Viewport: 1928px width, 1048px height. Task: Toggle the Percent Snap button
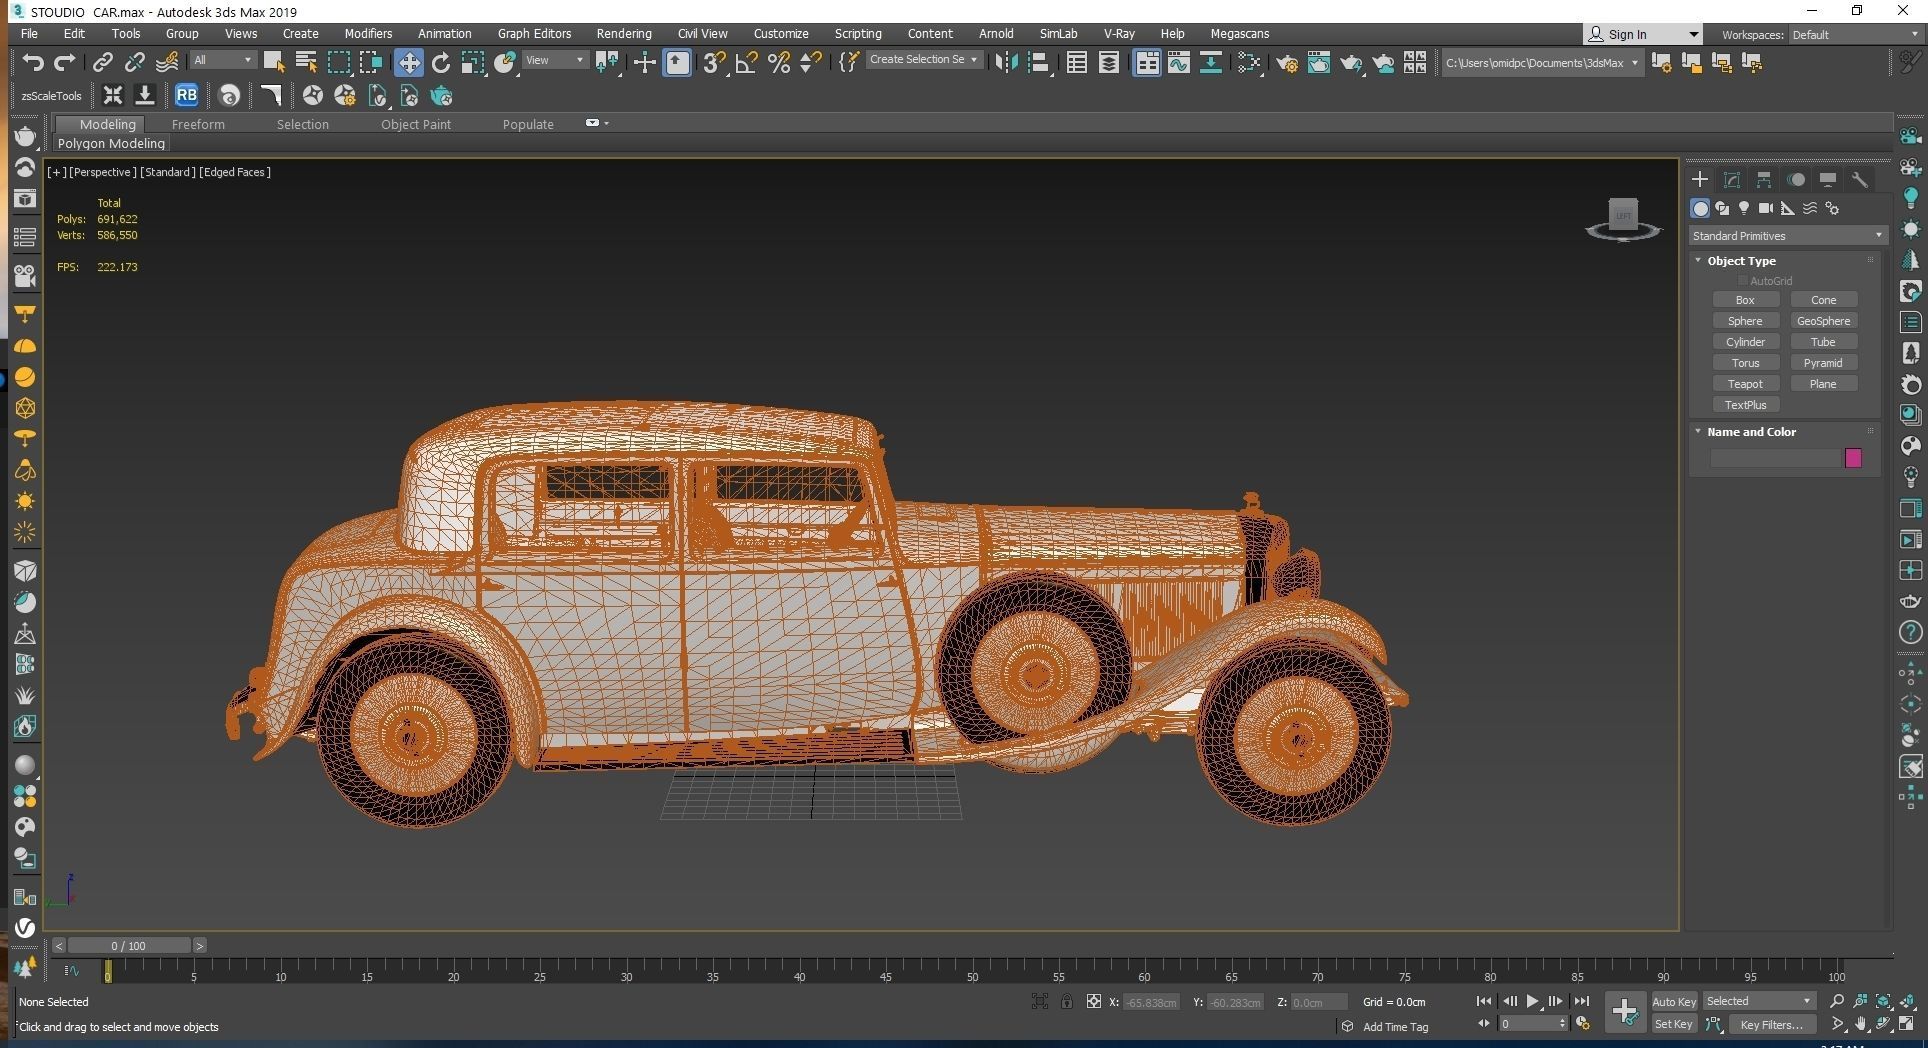[779, 63]
